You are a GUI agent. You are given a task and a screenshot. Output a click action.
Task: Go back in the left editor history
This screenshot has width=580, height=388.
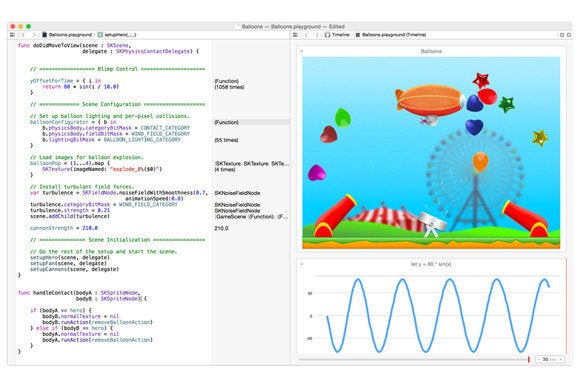pos(23,35)
